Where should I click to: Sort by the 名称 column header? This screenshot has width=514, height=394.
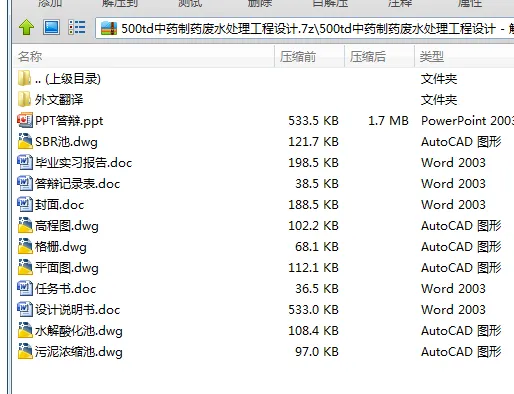tap(143, 57)
